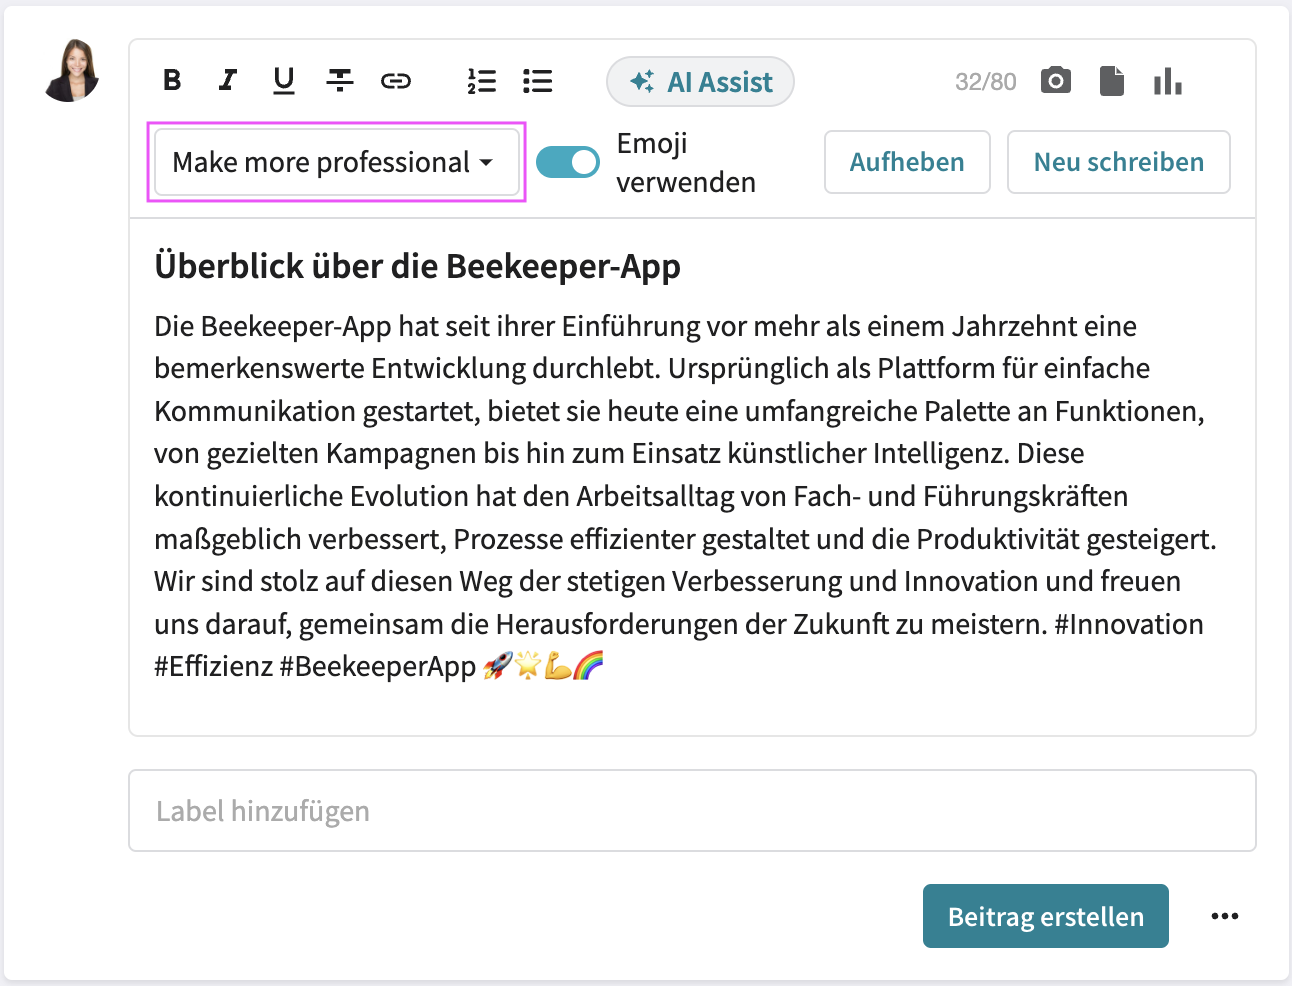1292x986 pixels.
Task: Create a bulleted list
Action: (x=537, y=81)
